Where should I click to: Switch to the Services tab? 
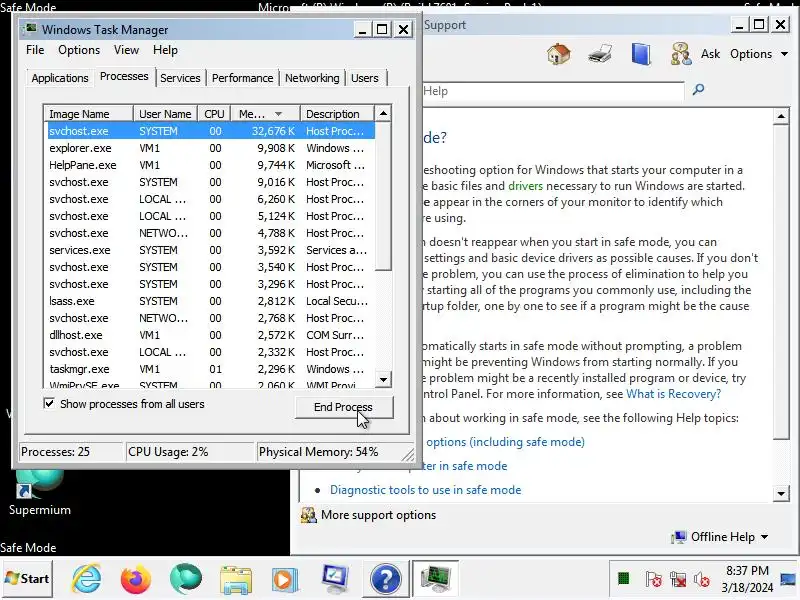tap(180, 78)
